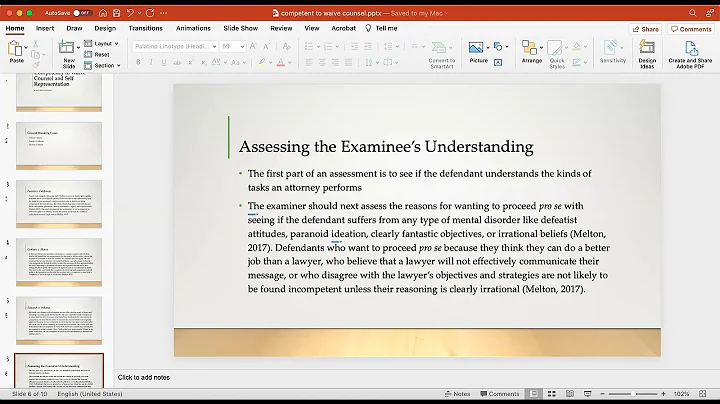Toggle Subscript formatting

203,62
